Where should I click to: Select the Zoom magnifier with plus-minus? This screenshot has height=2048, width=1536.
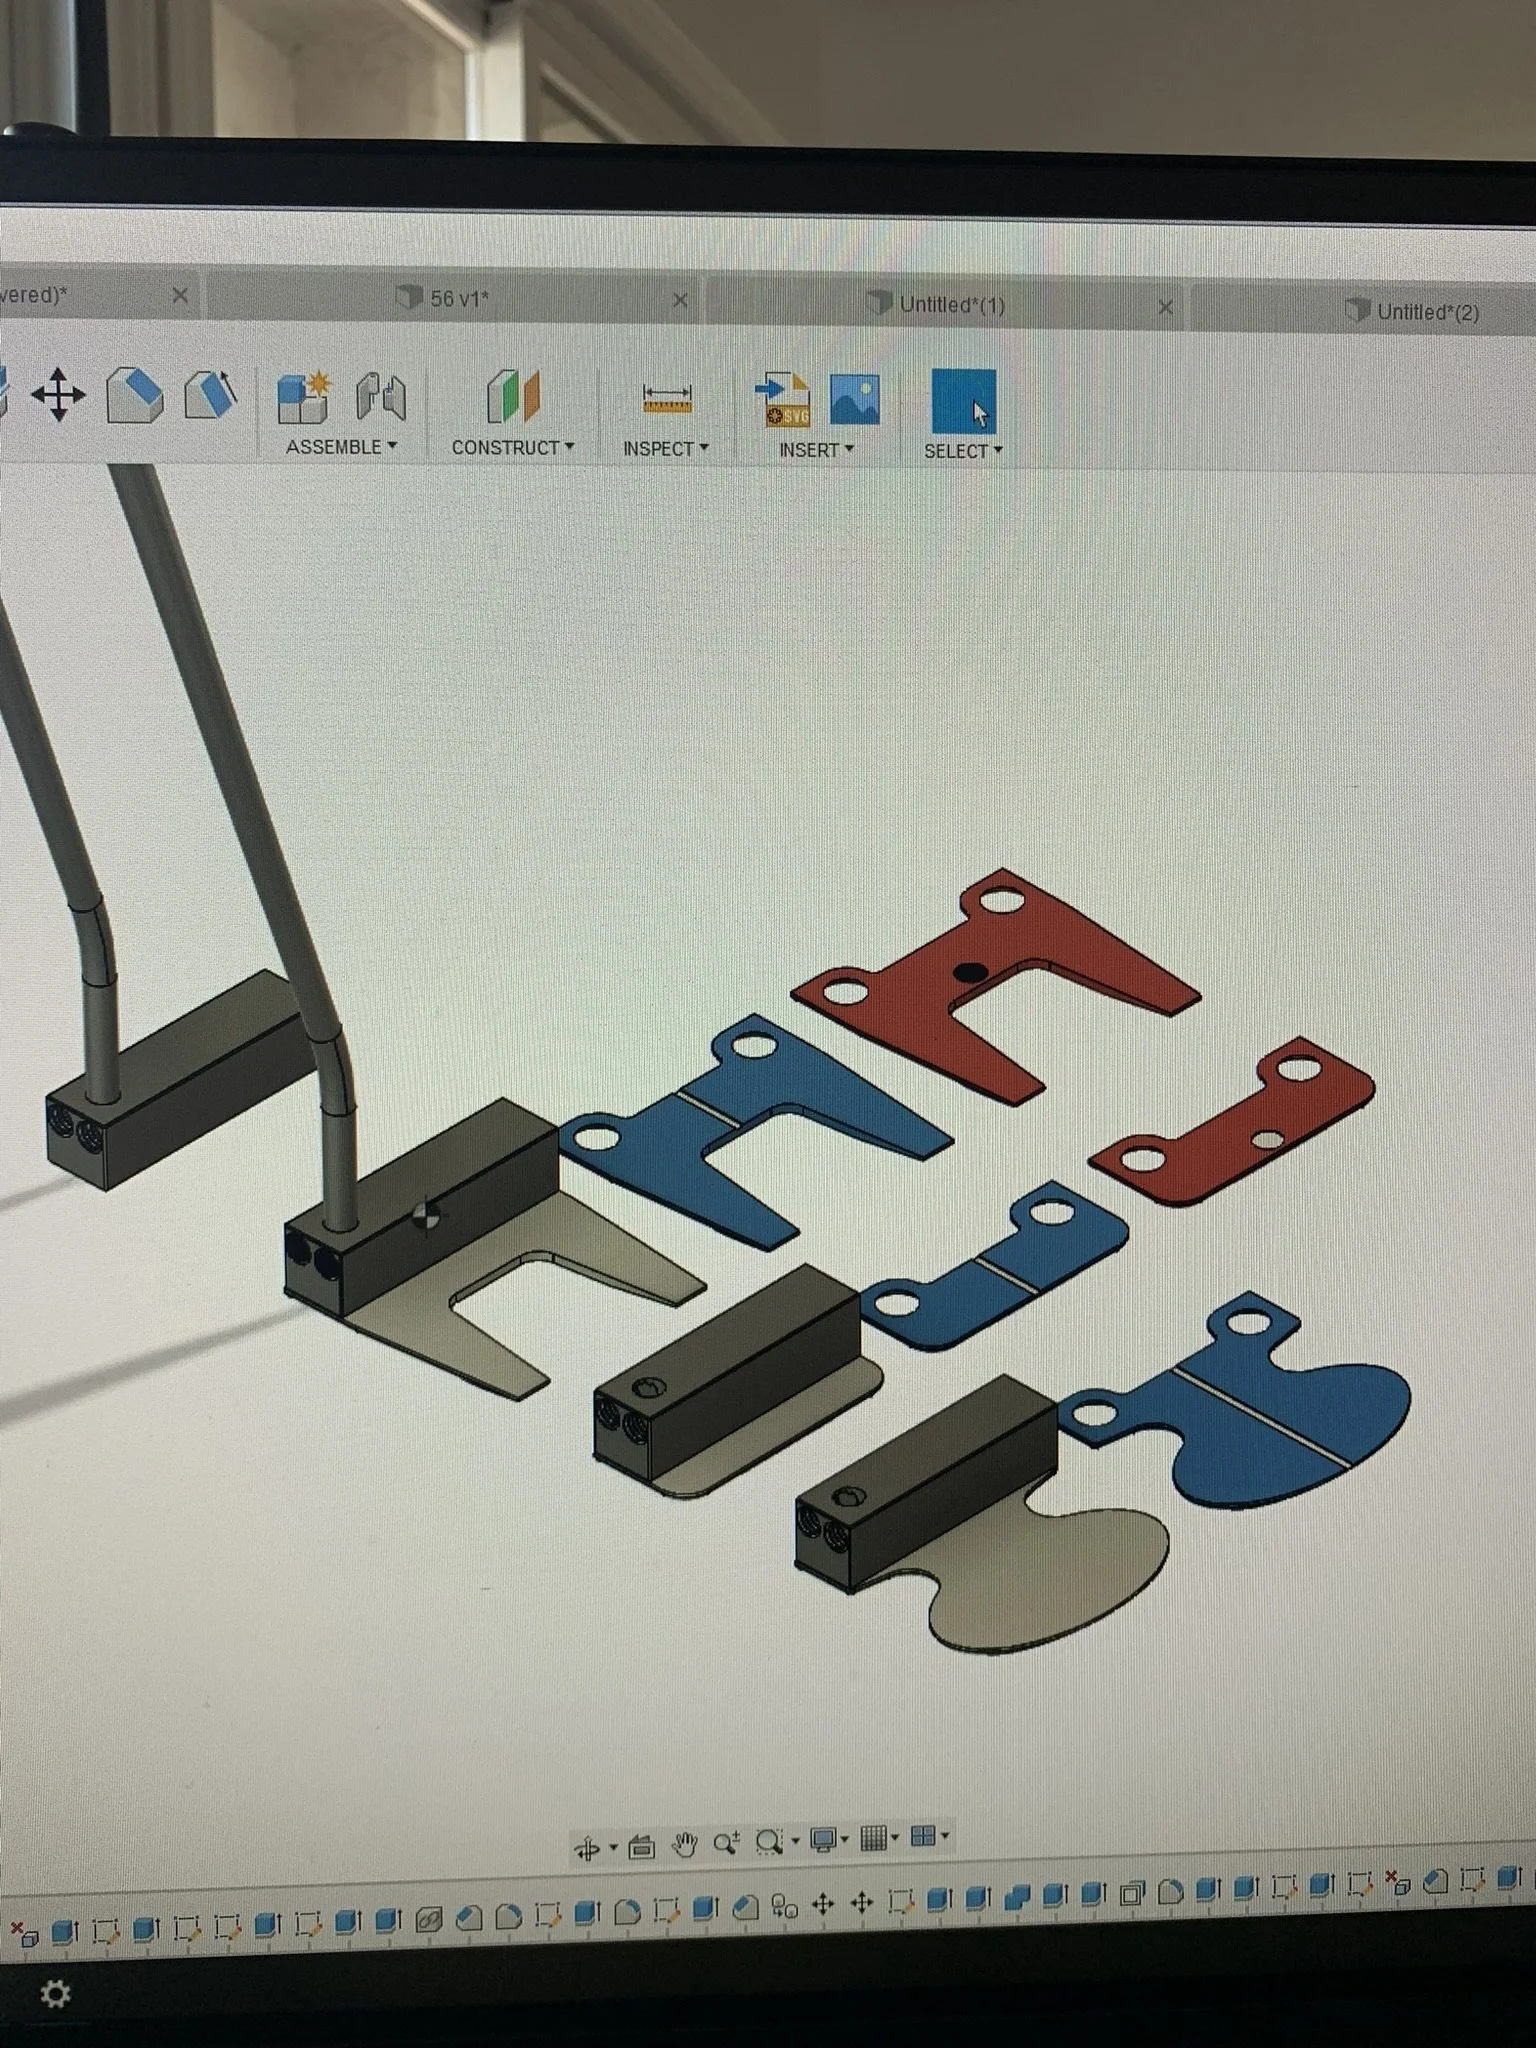tap(727, 1843)
